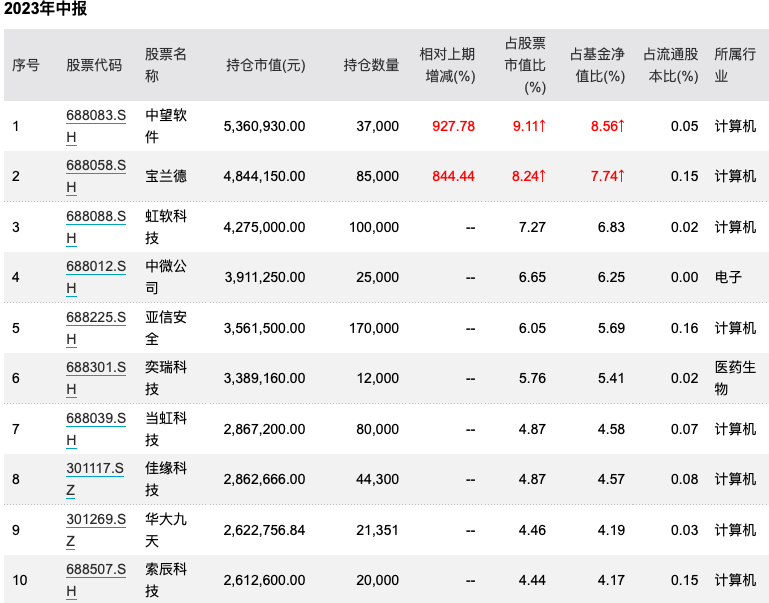The height and width of the screenshot is (603, 769).
Task: Click stock value ratio 4.44
Action: [x=532, y=580]
